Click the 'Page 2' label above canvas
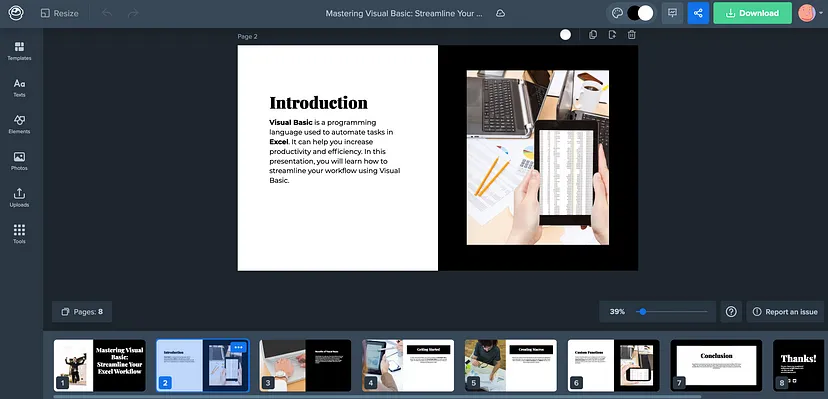Image resolution: width=828 pixels, height=399 pixels. [248, 36]
